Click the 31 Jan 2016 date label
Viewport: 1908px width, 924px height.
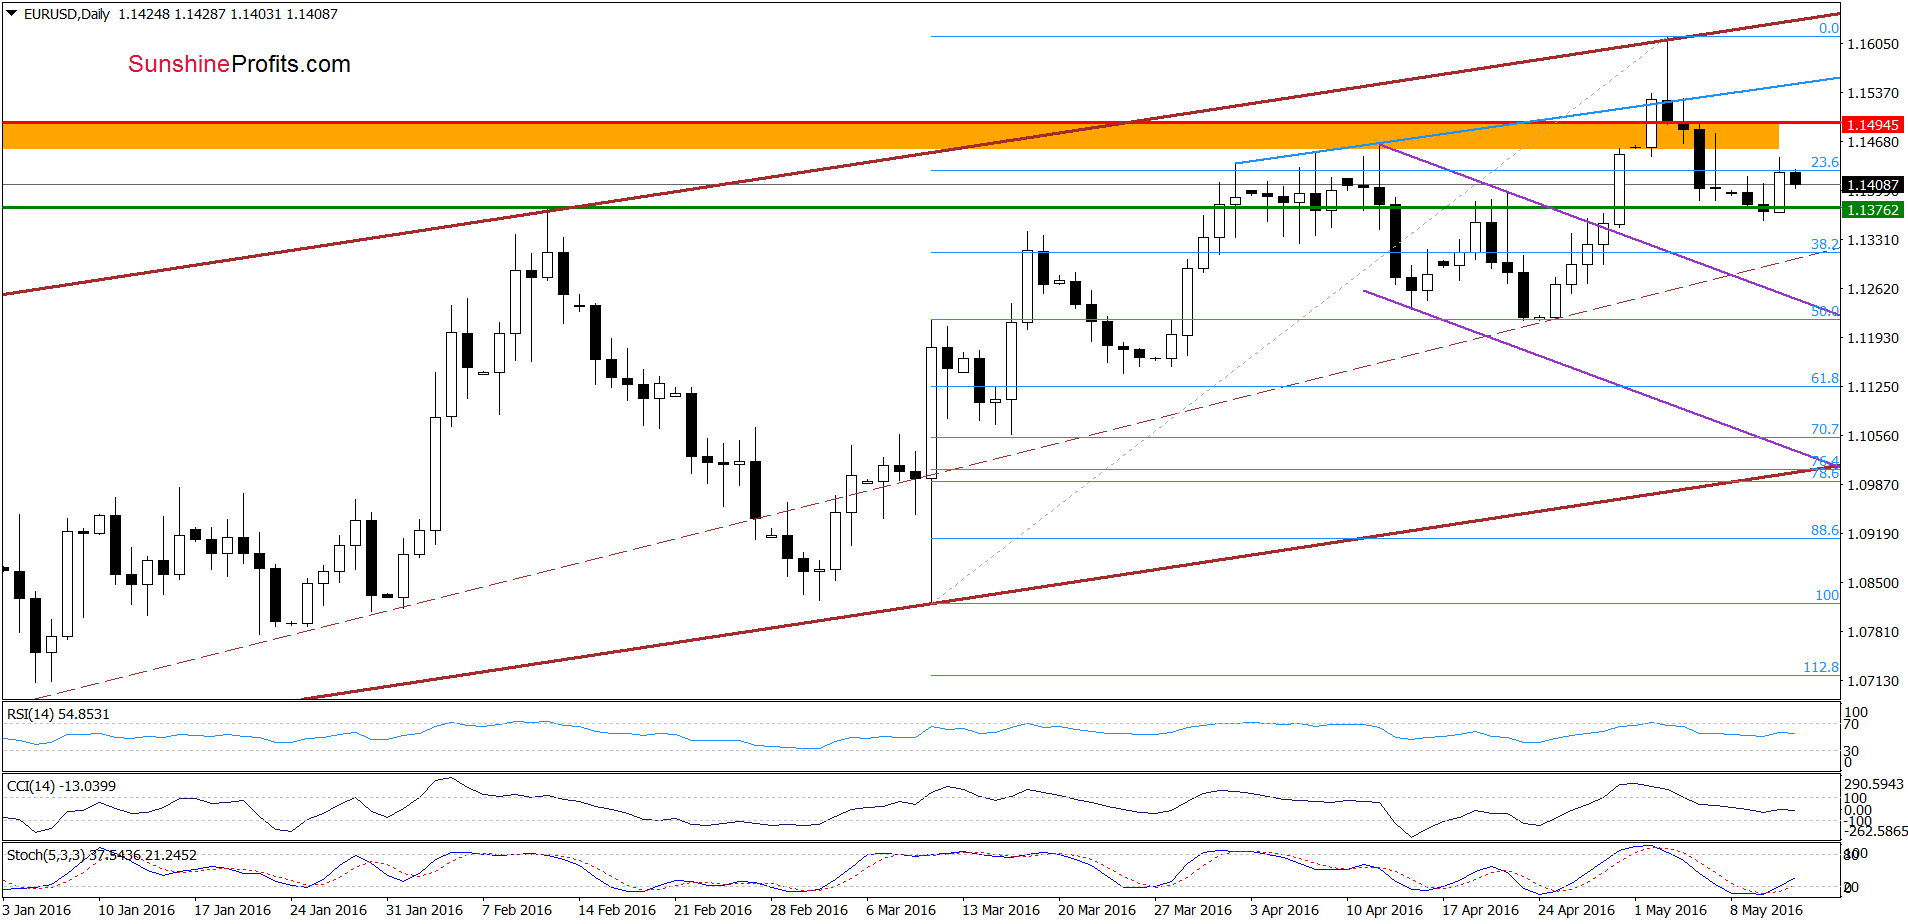tap(424, 910)
